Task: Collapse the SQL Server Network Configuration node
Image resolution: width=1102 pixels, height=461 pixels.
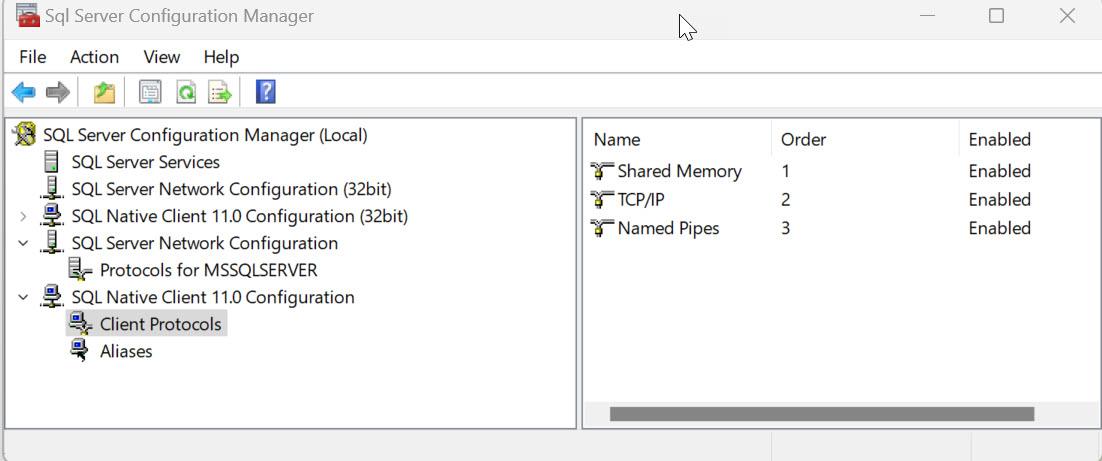Action: pos(23,243)
